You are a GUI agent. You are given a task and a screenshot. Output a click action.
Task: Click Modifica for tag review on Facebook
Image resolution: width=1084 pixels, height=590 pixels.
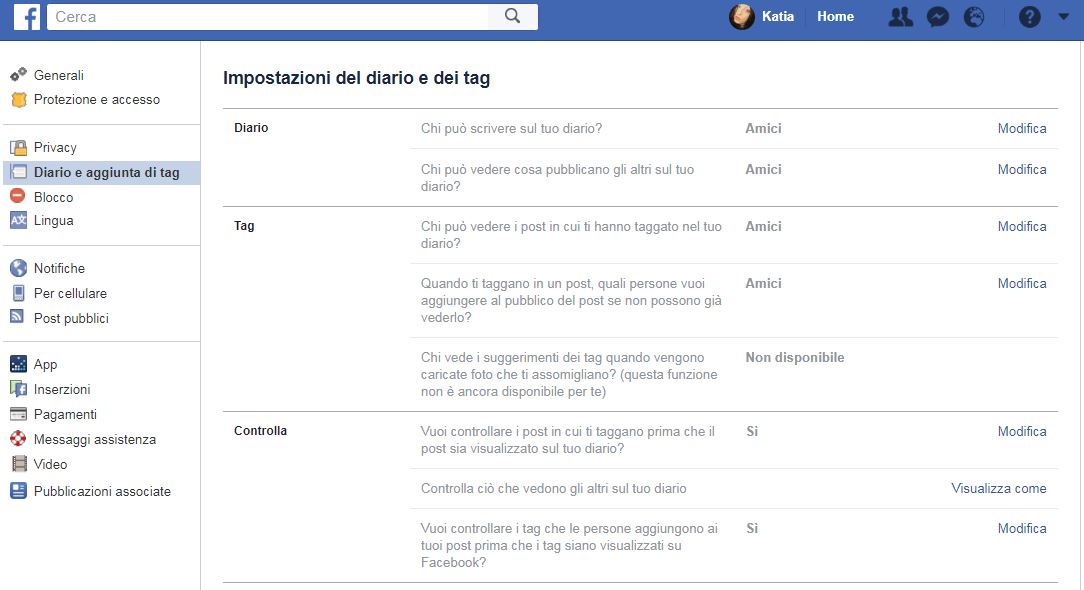point(1022,528)
